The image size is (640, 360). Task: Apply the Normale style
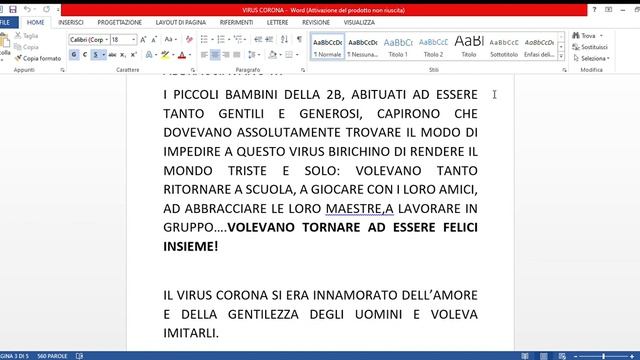[x=327, y=47]
